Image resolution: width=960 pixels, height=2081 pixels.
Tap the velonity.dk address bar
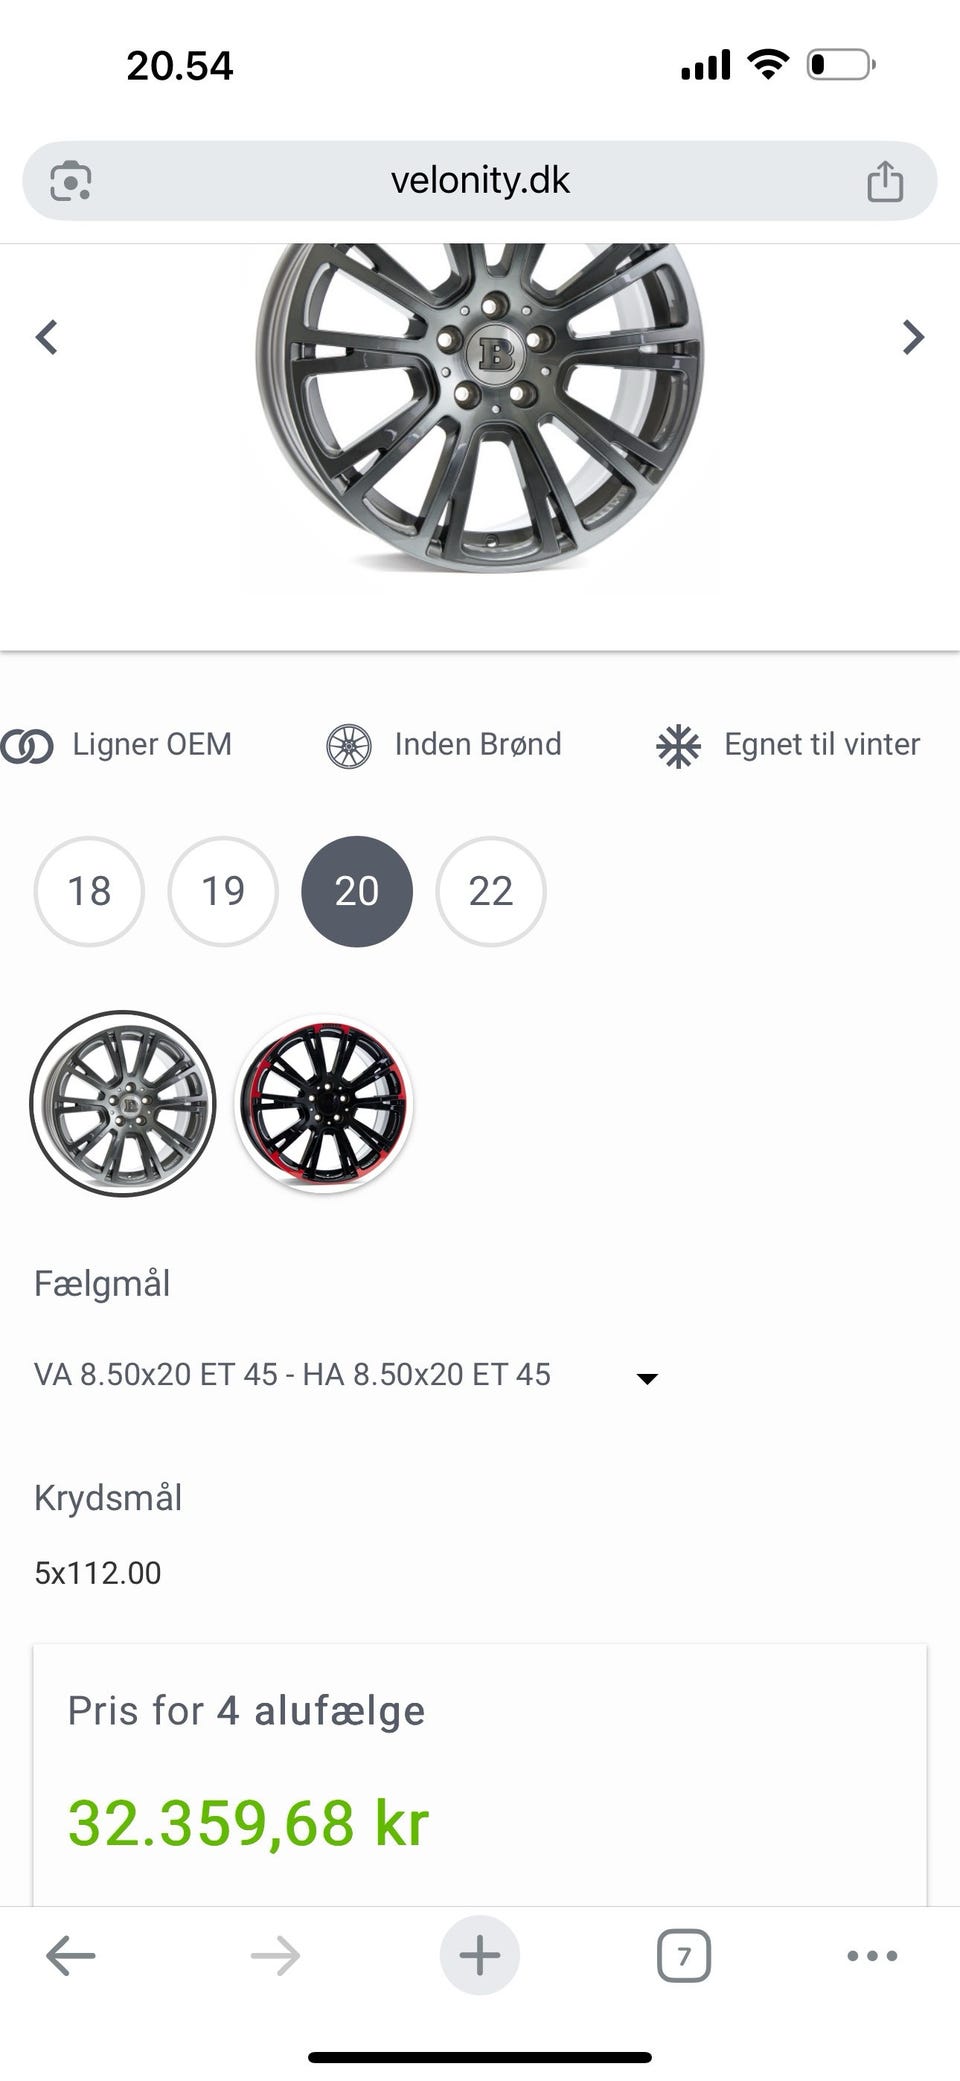[x=480, y=181]
